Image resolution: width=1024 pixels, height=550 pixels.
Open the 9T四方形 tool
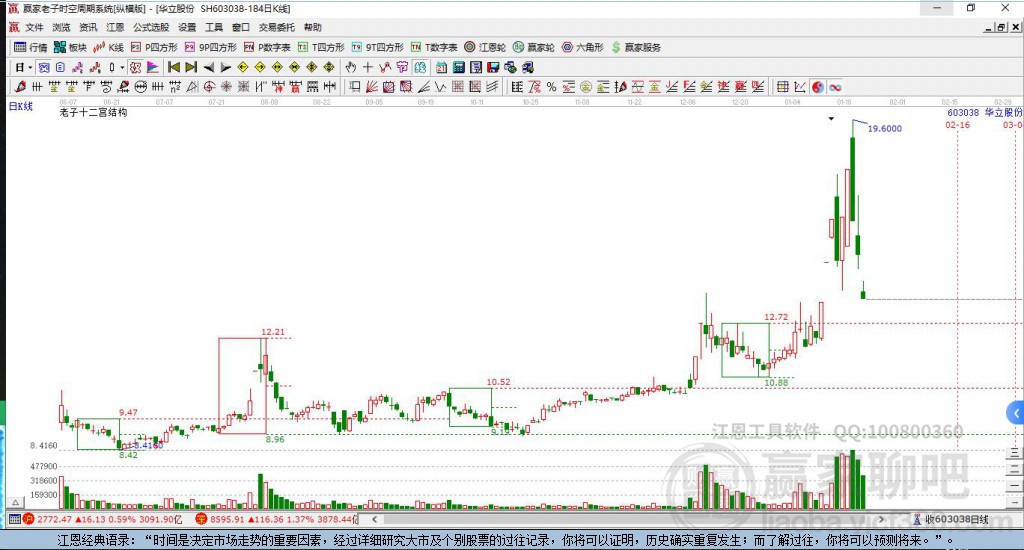point(377,47)
